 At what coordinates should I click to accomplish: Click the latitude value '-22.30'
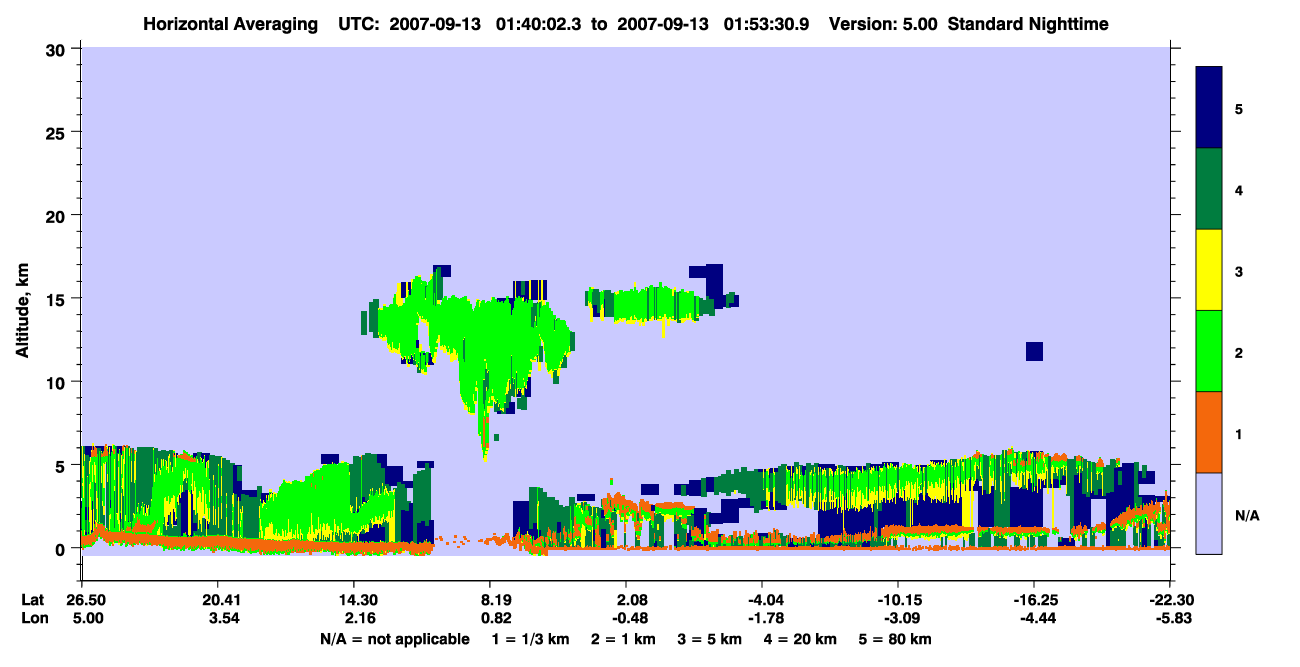pos(1170,600)
